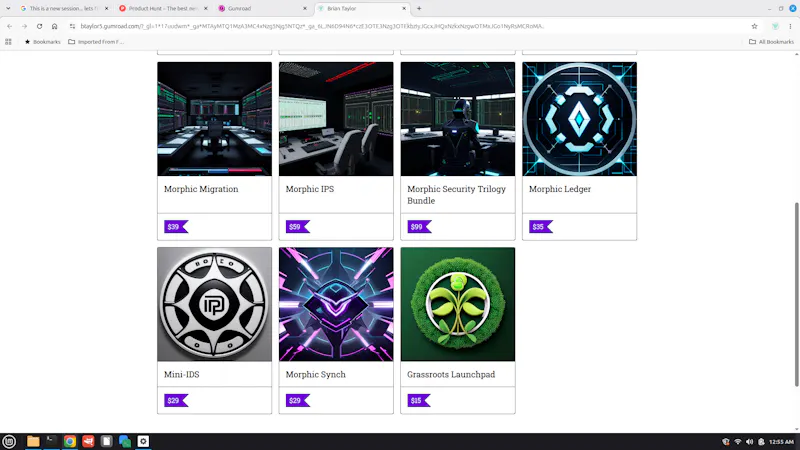The image size is (800, 450).
Task: Open the text editor icon in taskbar
Action: pyautogui.click(x=106, y=441)
